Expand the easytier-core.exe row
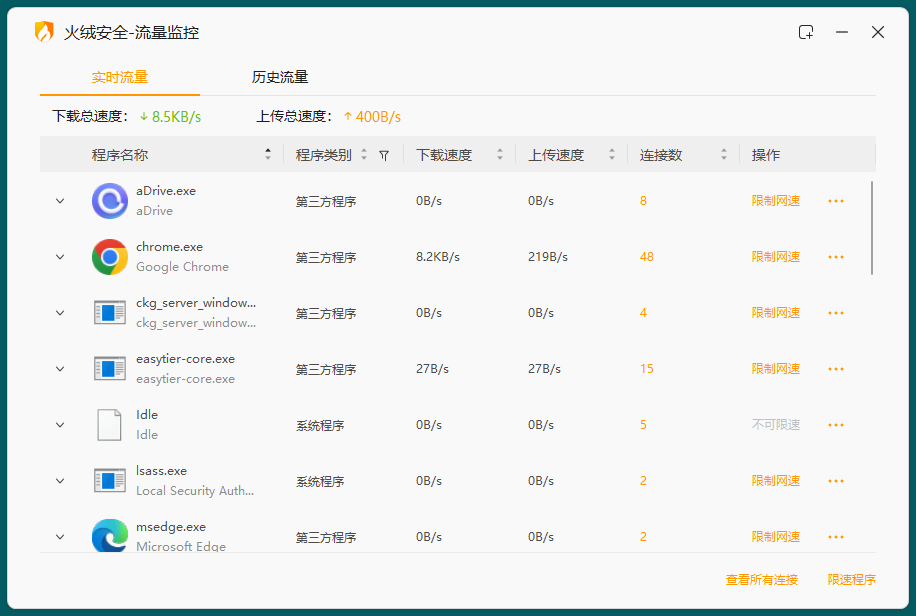 60,369
